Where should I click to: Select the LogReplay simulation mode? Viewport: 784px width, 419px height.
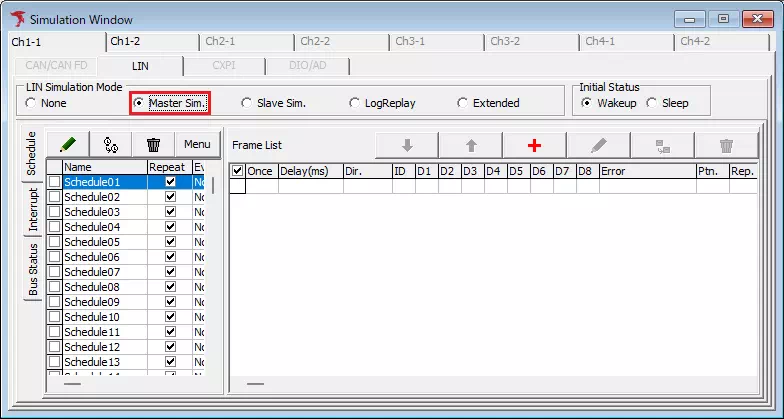tap(355, 103)
